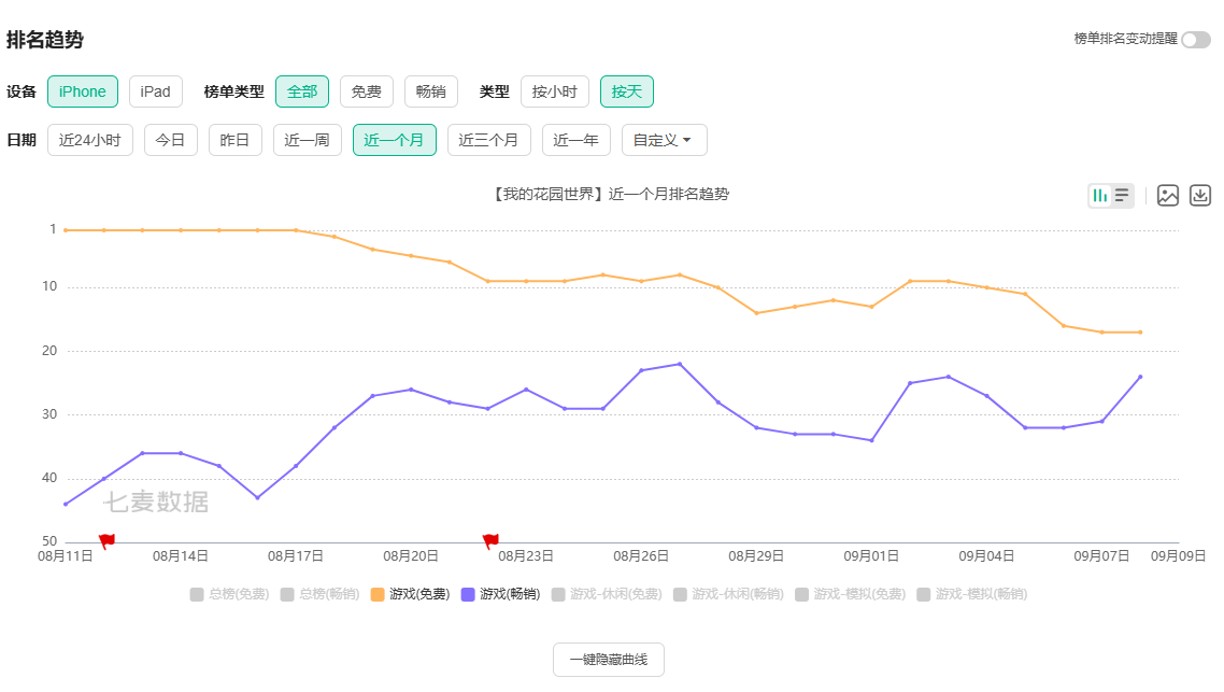Hide 游戏(免费) orange curve
The height and width of the screenshot is (692, 1224).
tap(409, 594)
